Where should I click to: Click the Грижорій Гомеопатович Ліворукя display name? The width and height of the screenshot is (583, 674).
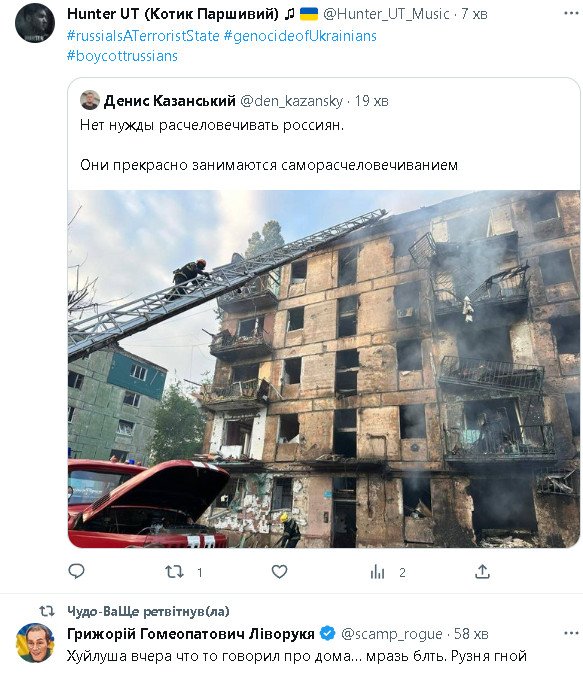click(191, 634)
